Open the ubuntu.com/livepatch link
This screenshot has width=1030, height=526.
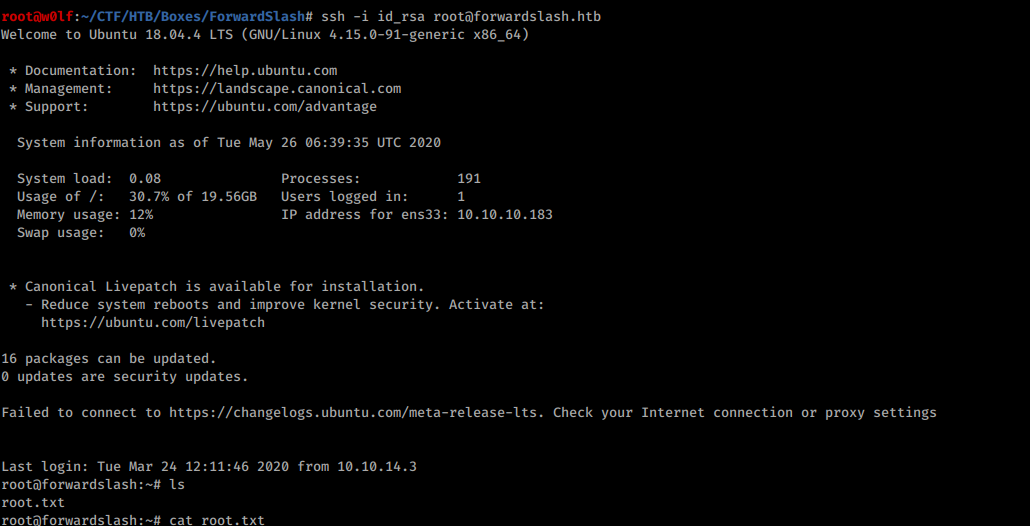153,322
